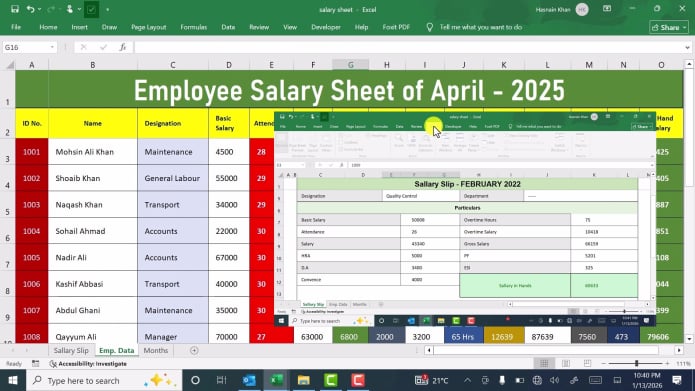Switch to the Months sheet tab
The height and width of the screenshot is (391, 695).
pos(156,350)
